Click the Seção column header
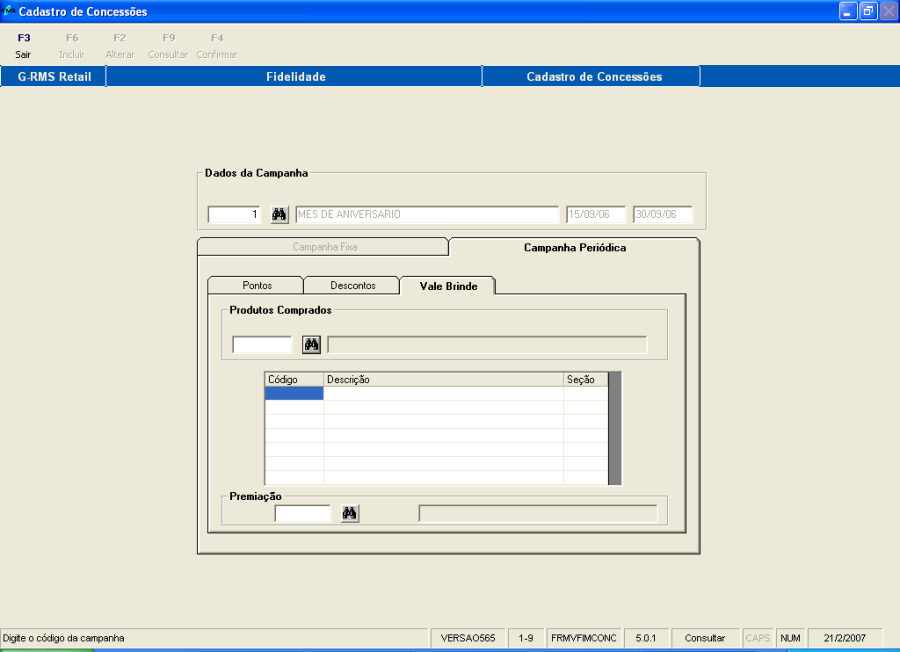This screenshot has height=652, width=900. (x=586, y=379)
